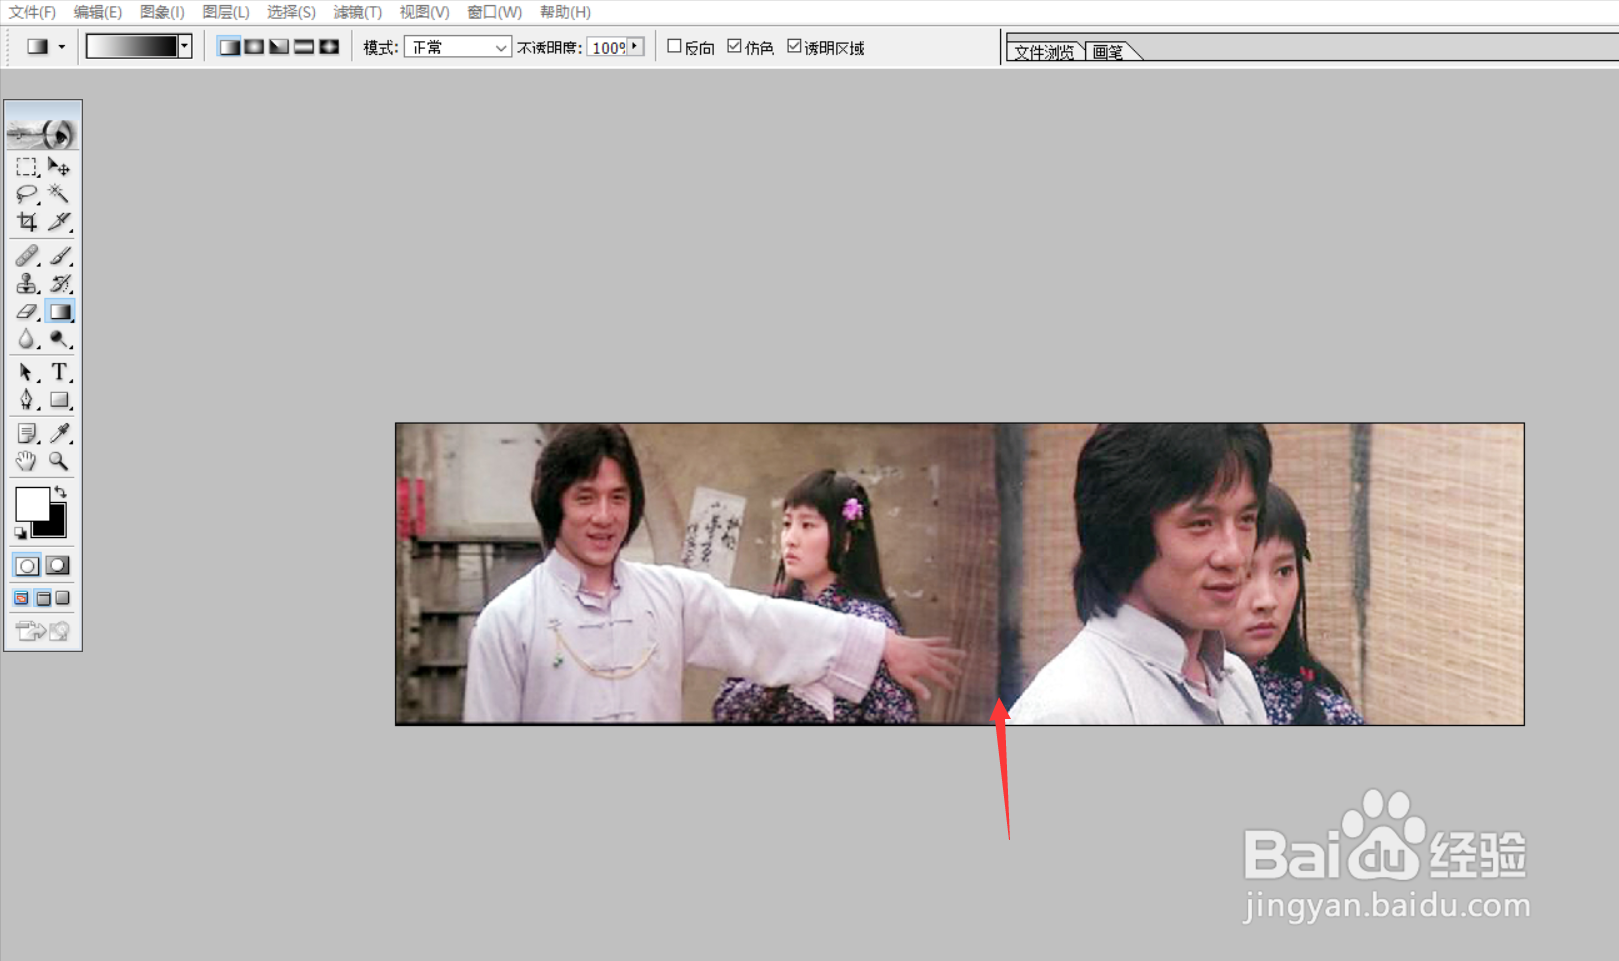
Task: Switch to the 文件浏览 tab
Action: (1044, 52)
